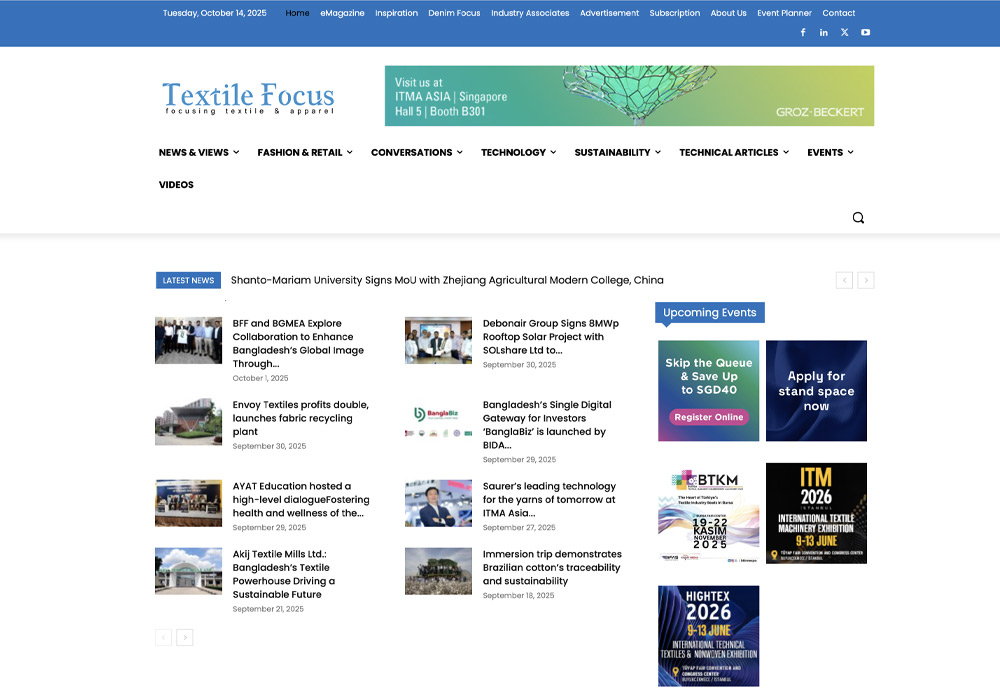Open the Technical Articles dropdown menu
This screenshot has height=698, width=1000.
coord(733,153)
